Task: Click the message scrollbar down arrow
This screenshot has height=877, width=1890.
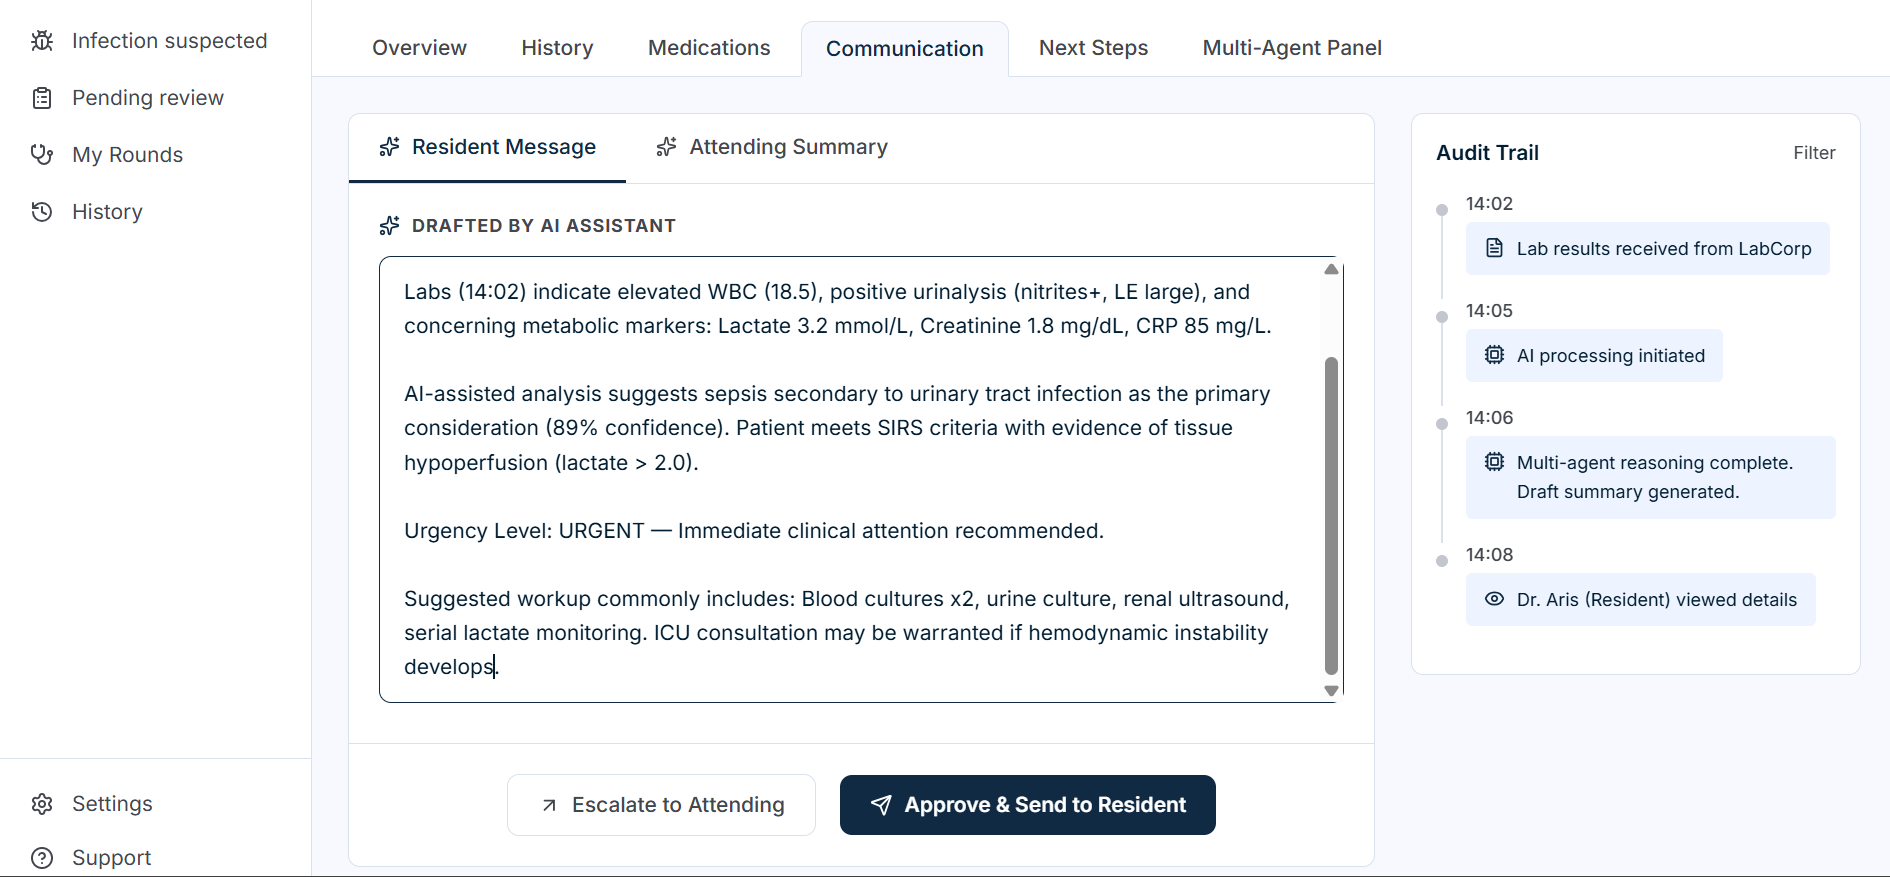Action: pyautogui.click(x=1331, y=690)
